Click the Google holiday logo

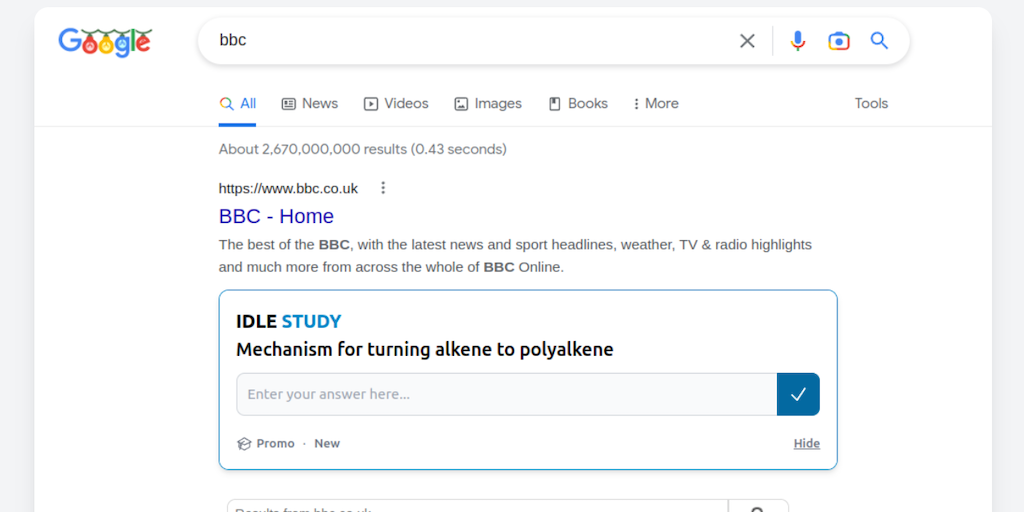pyautogui.click(x=105, y=41)
